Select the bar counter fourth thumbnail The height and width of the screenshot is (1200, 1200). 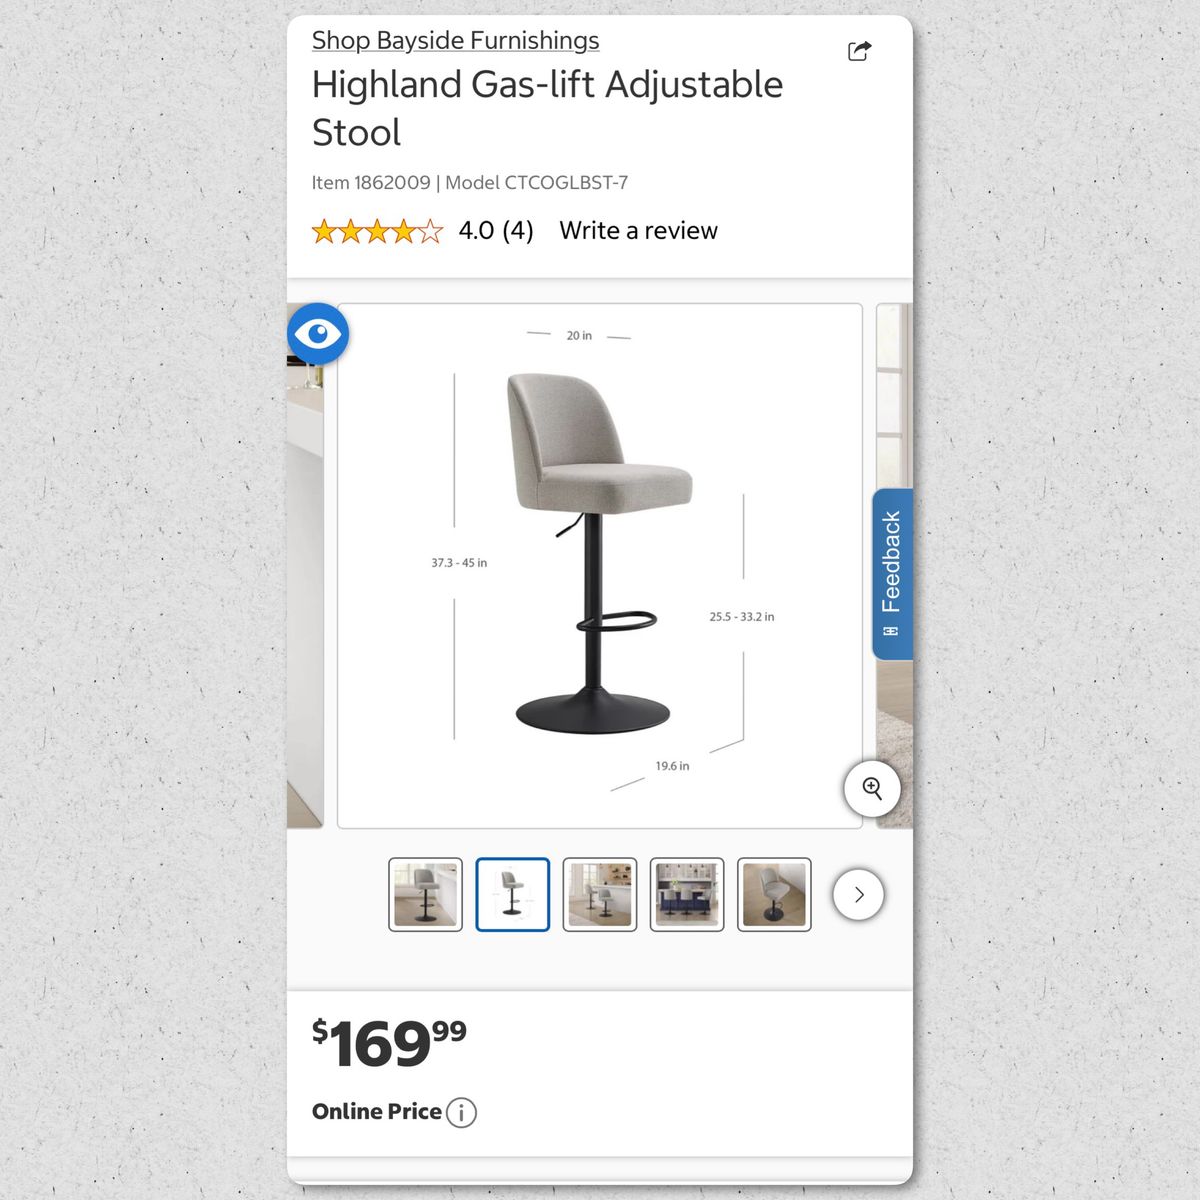687,894
